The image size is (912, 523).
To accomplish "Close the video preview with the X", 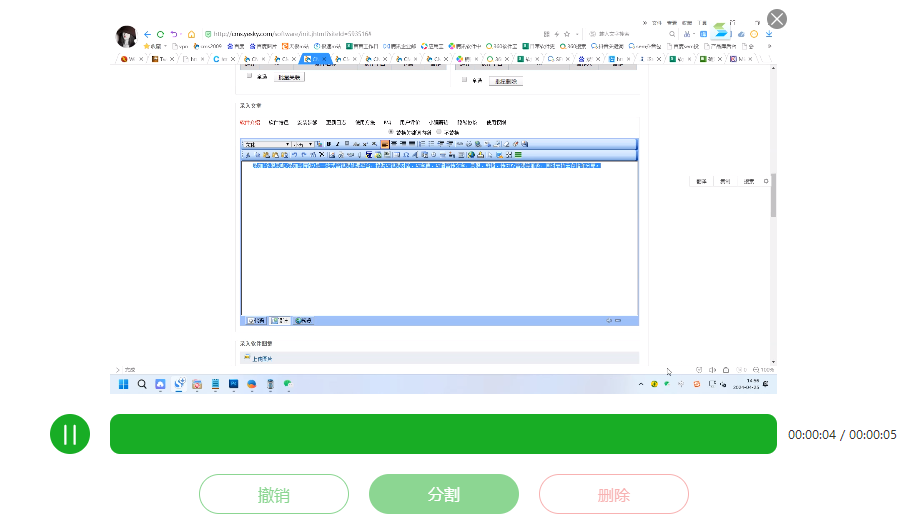I will [x=777, y=19].
